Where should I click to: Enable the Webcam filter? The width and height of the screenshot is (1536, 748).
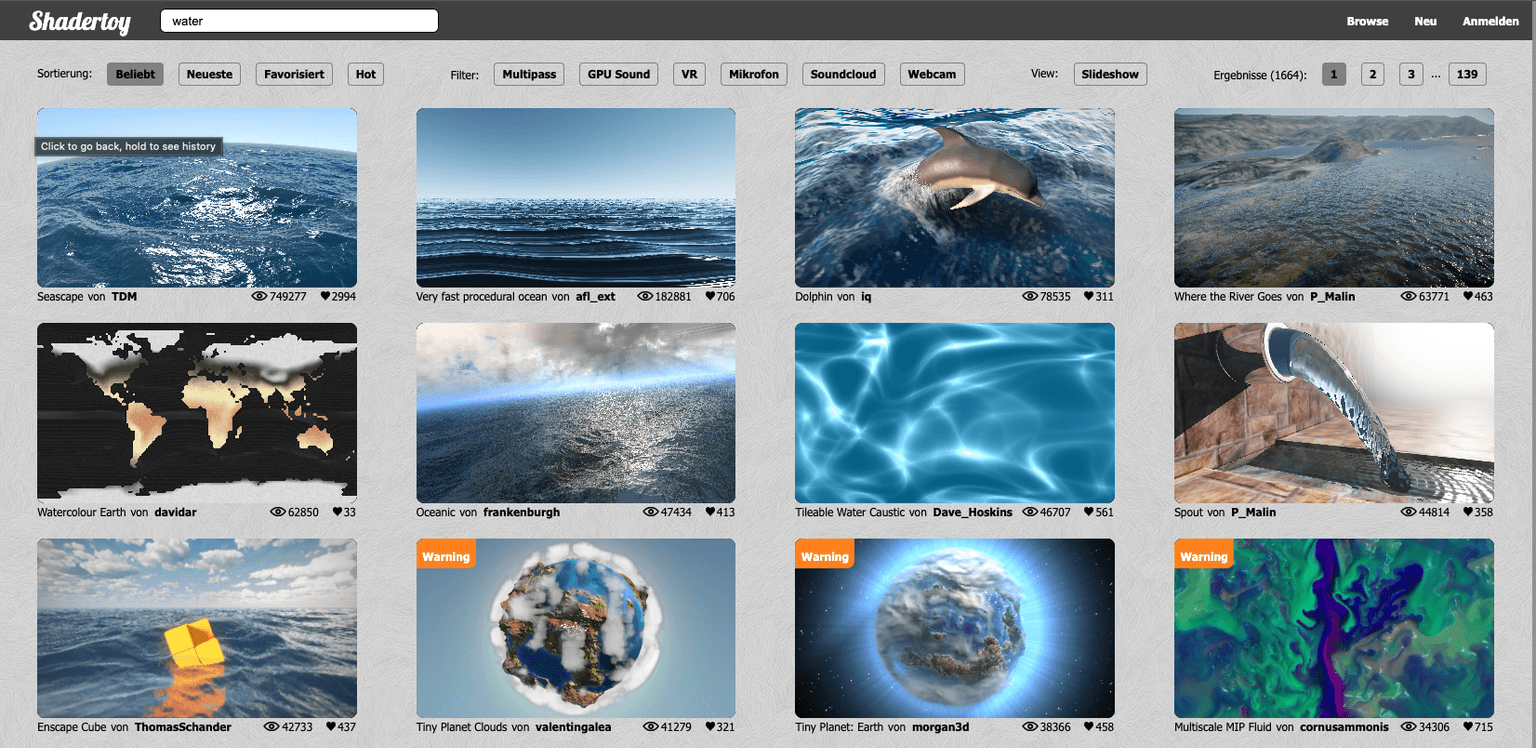click(931, 73)
